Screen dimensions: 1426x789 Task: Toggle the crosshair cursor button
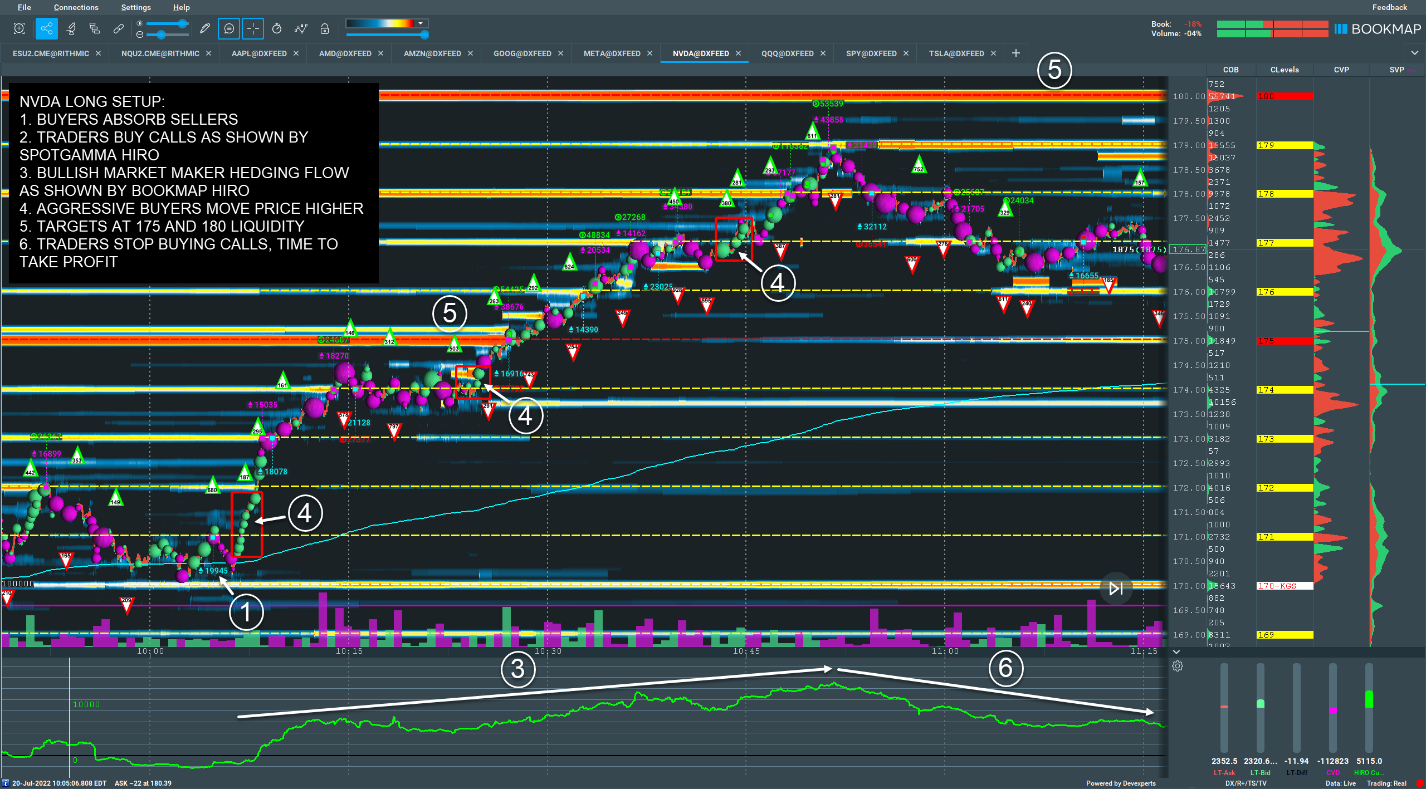[254, 28]
